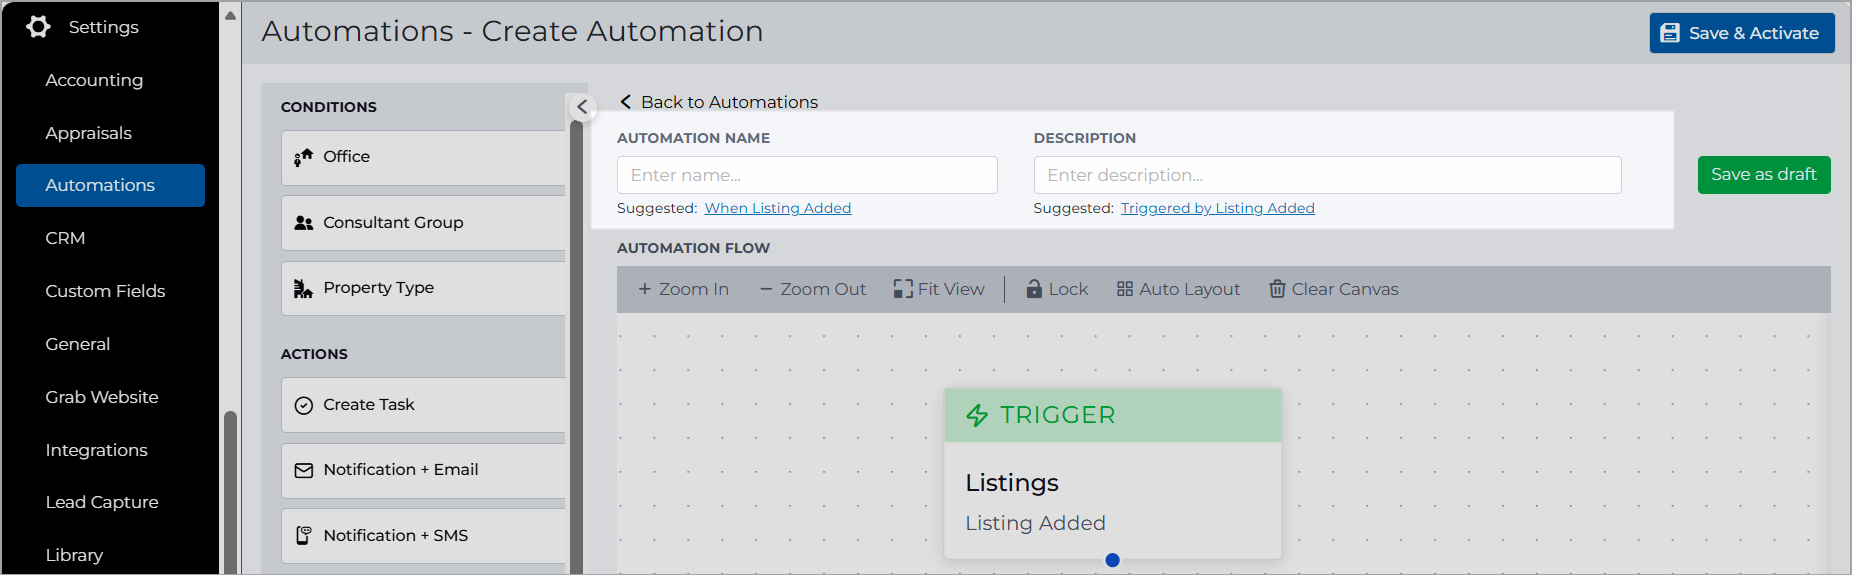Click the blue connector dot on trigger

1112,560
